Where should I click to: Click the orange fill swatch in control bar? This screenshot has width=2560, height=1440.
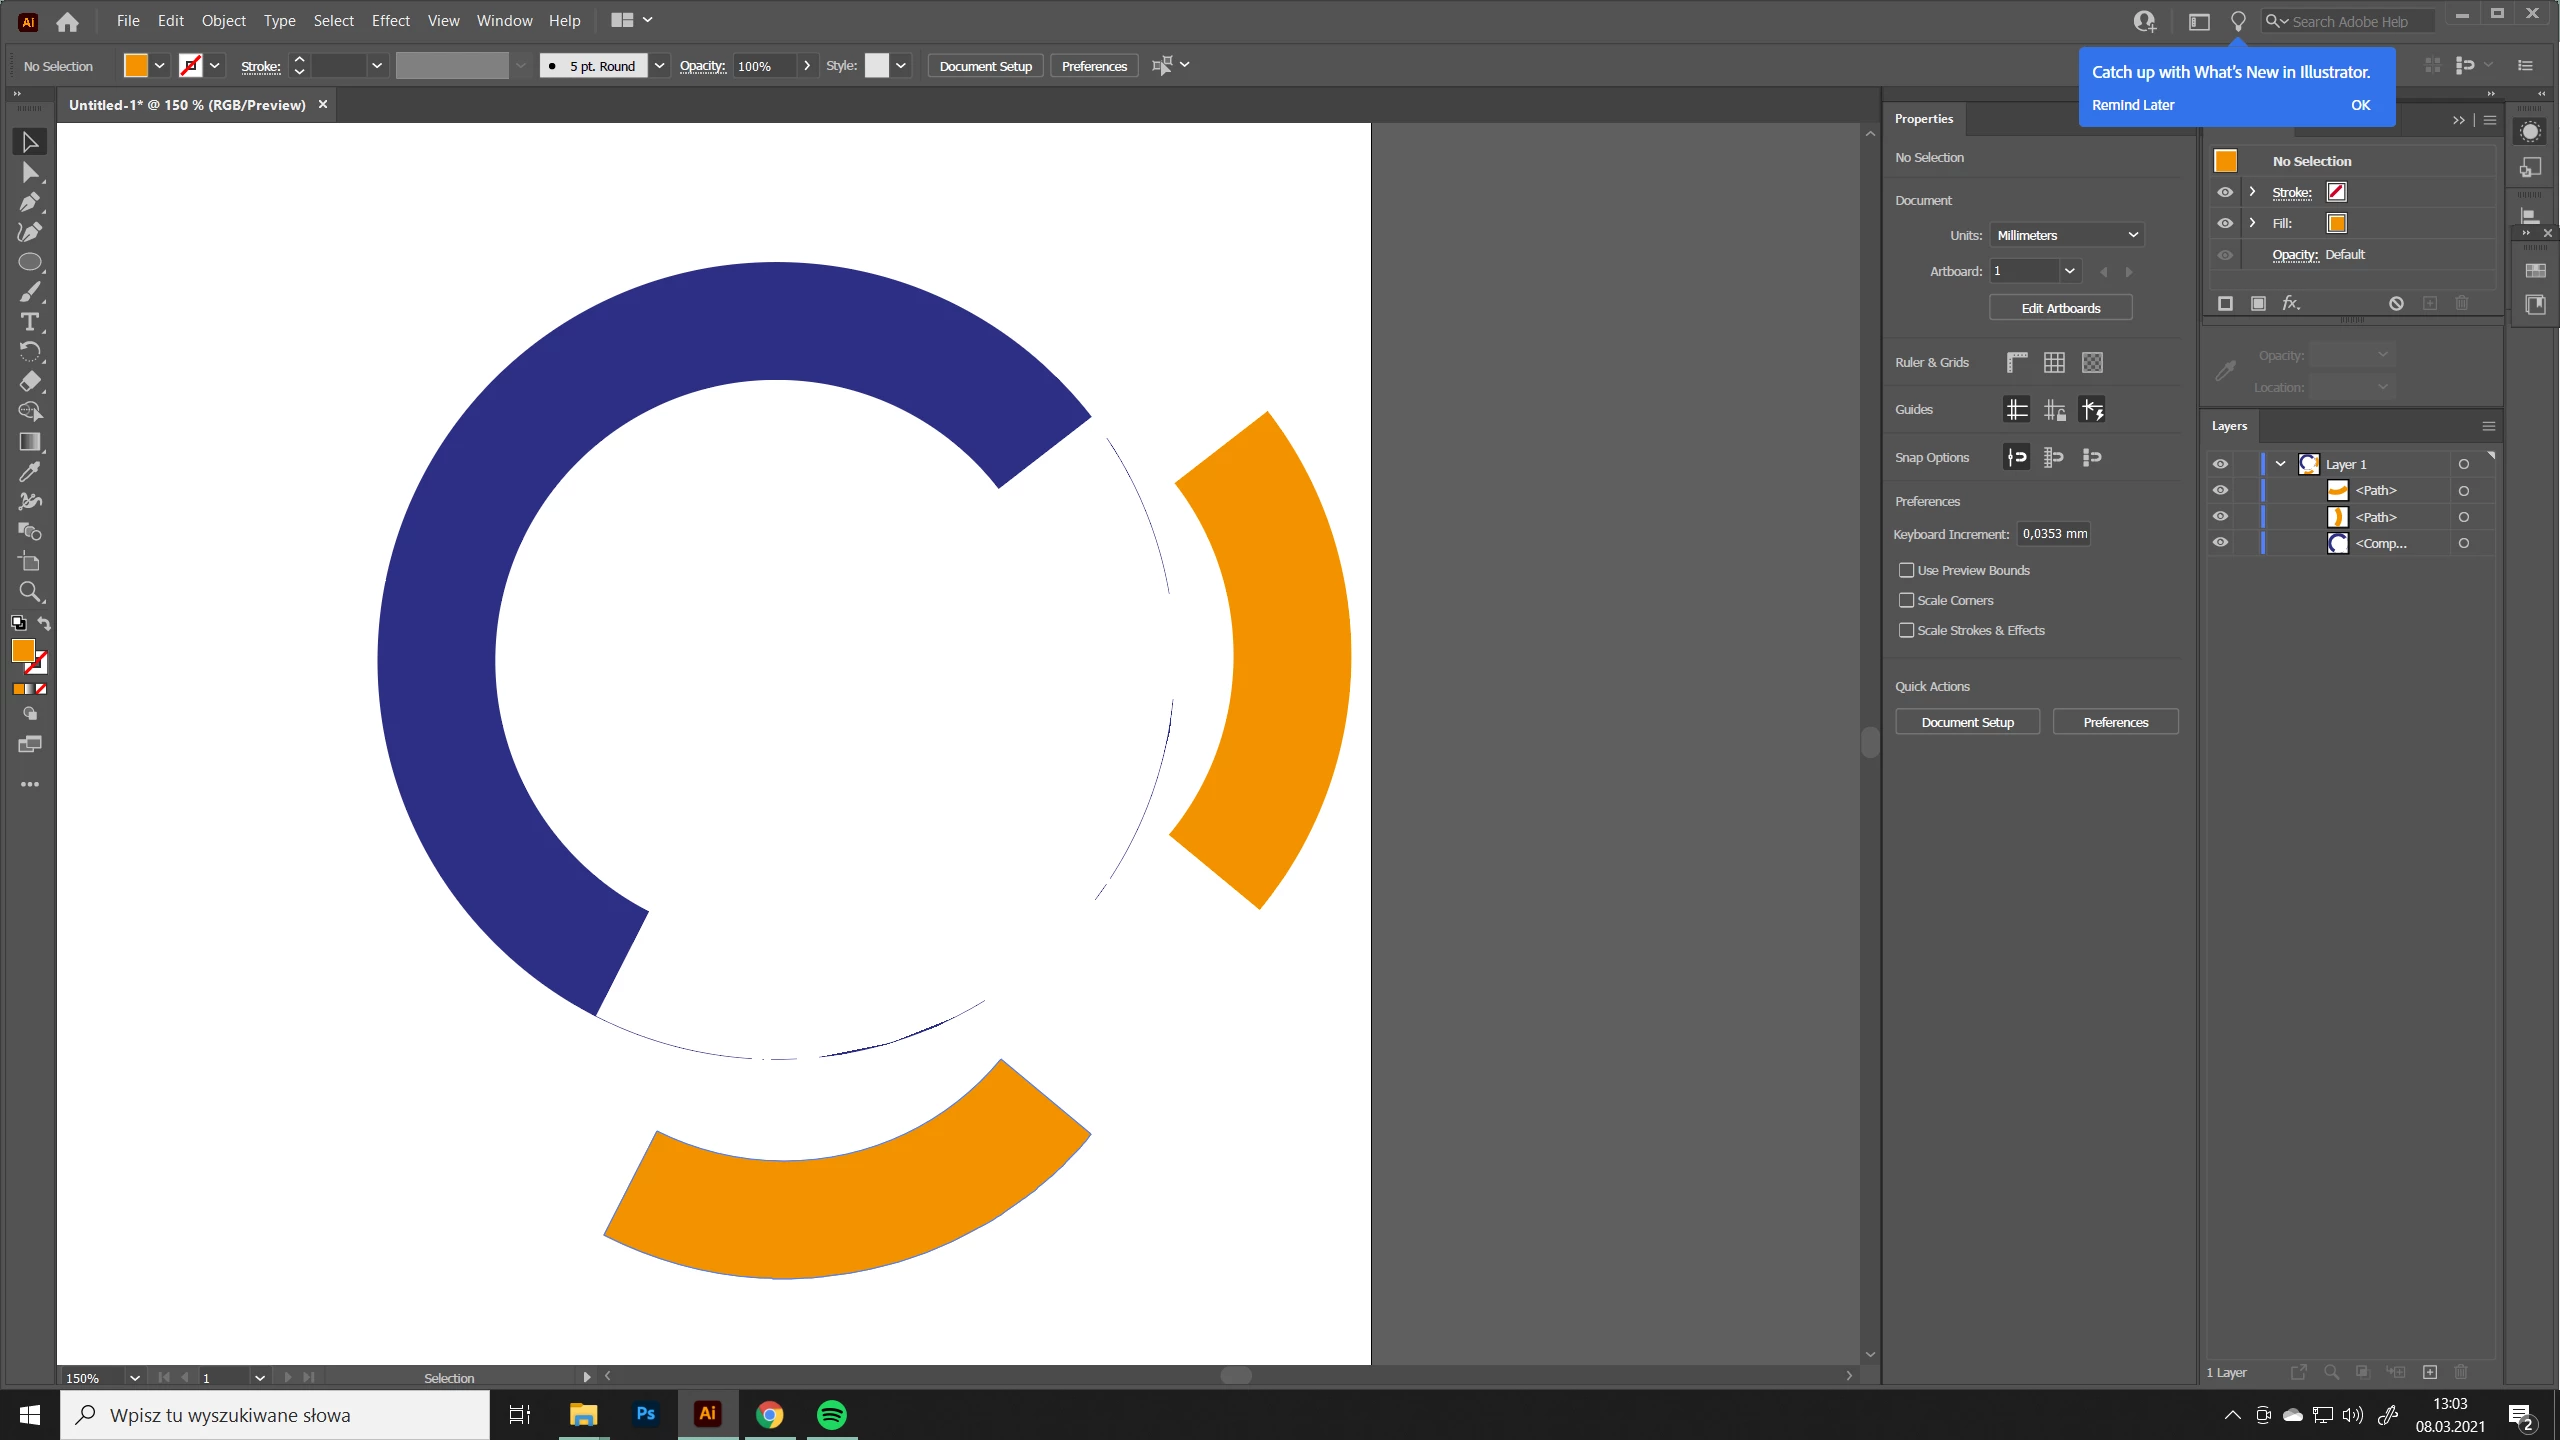click(135, 66)
